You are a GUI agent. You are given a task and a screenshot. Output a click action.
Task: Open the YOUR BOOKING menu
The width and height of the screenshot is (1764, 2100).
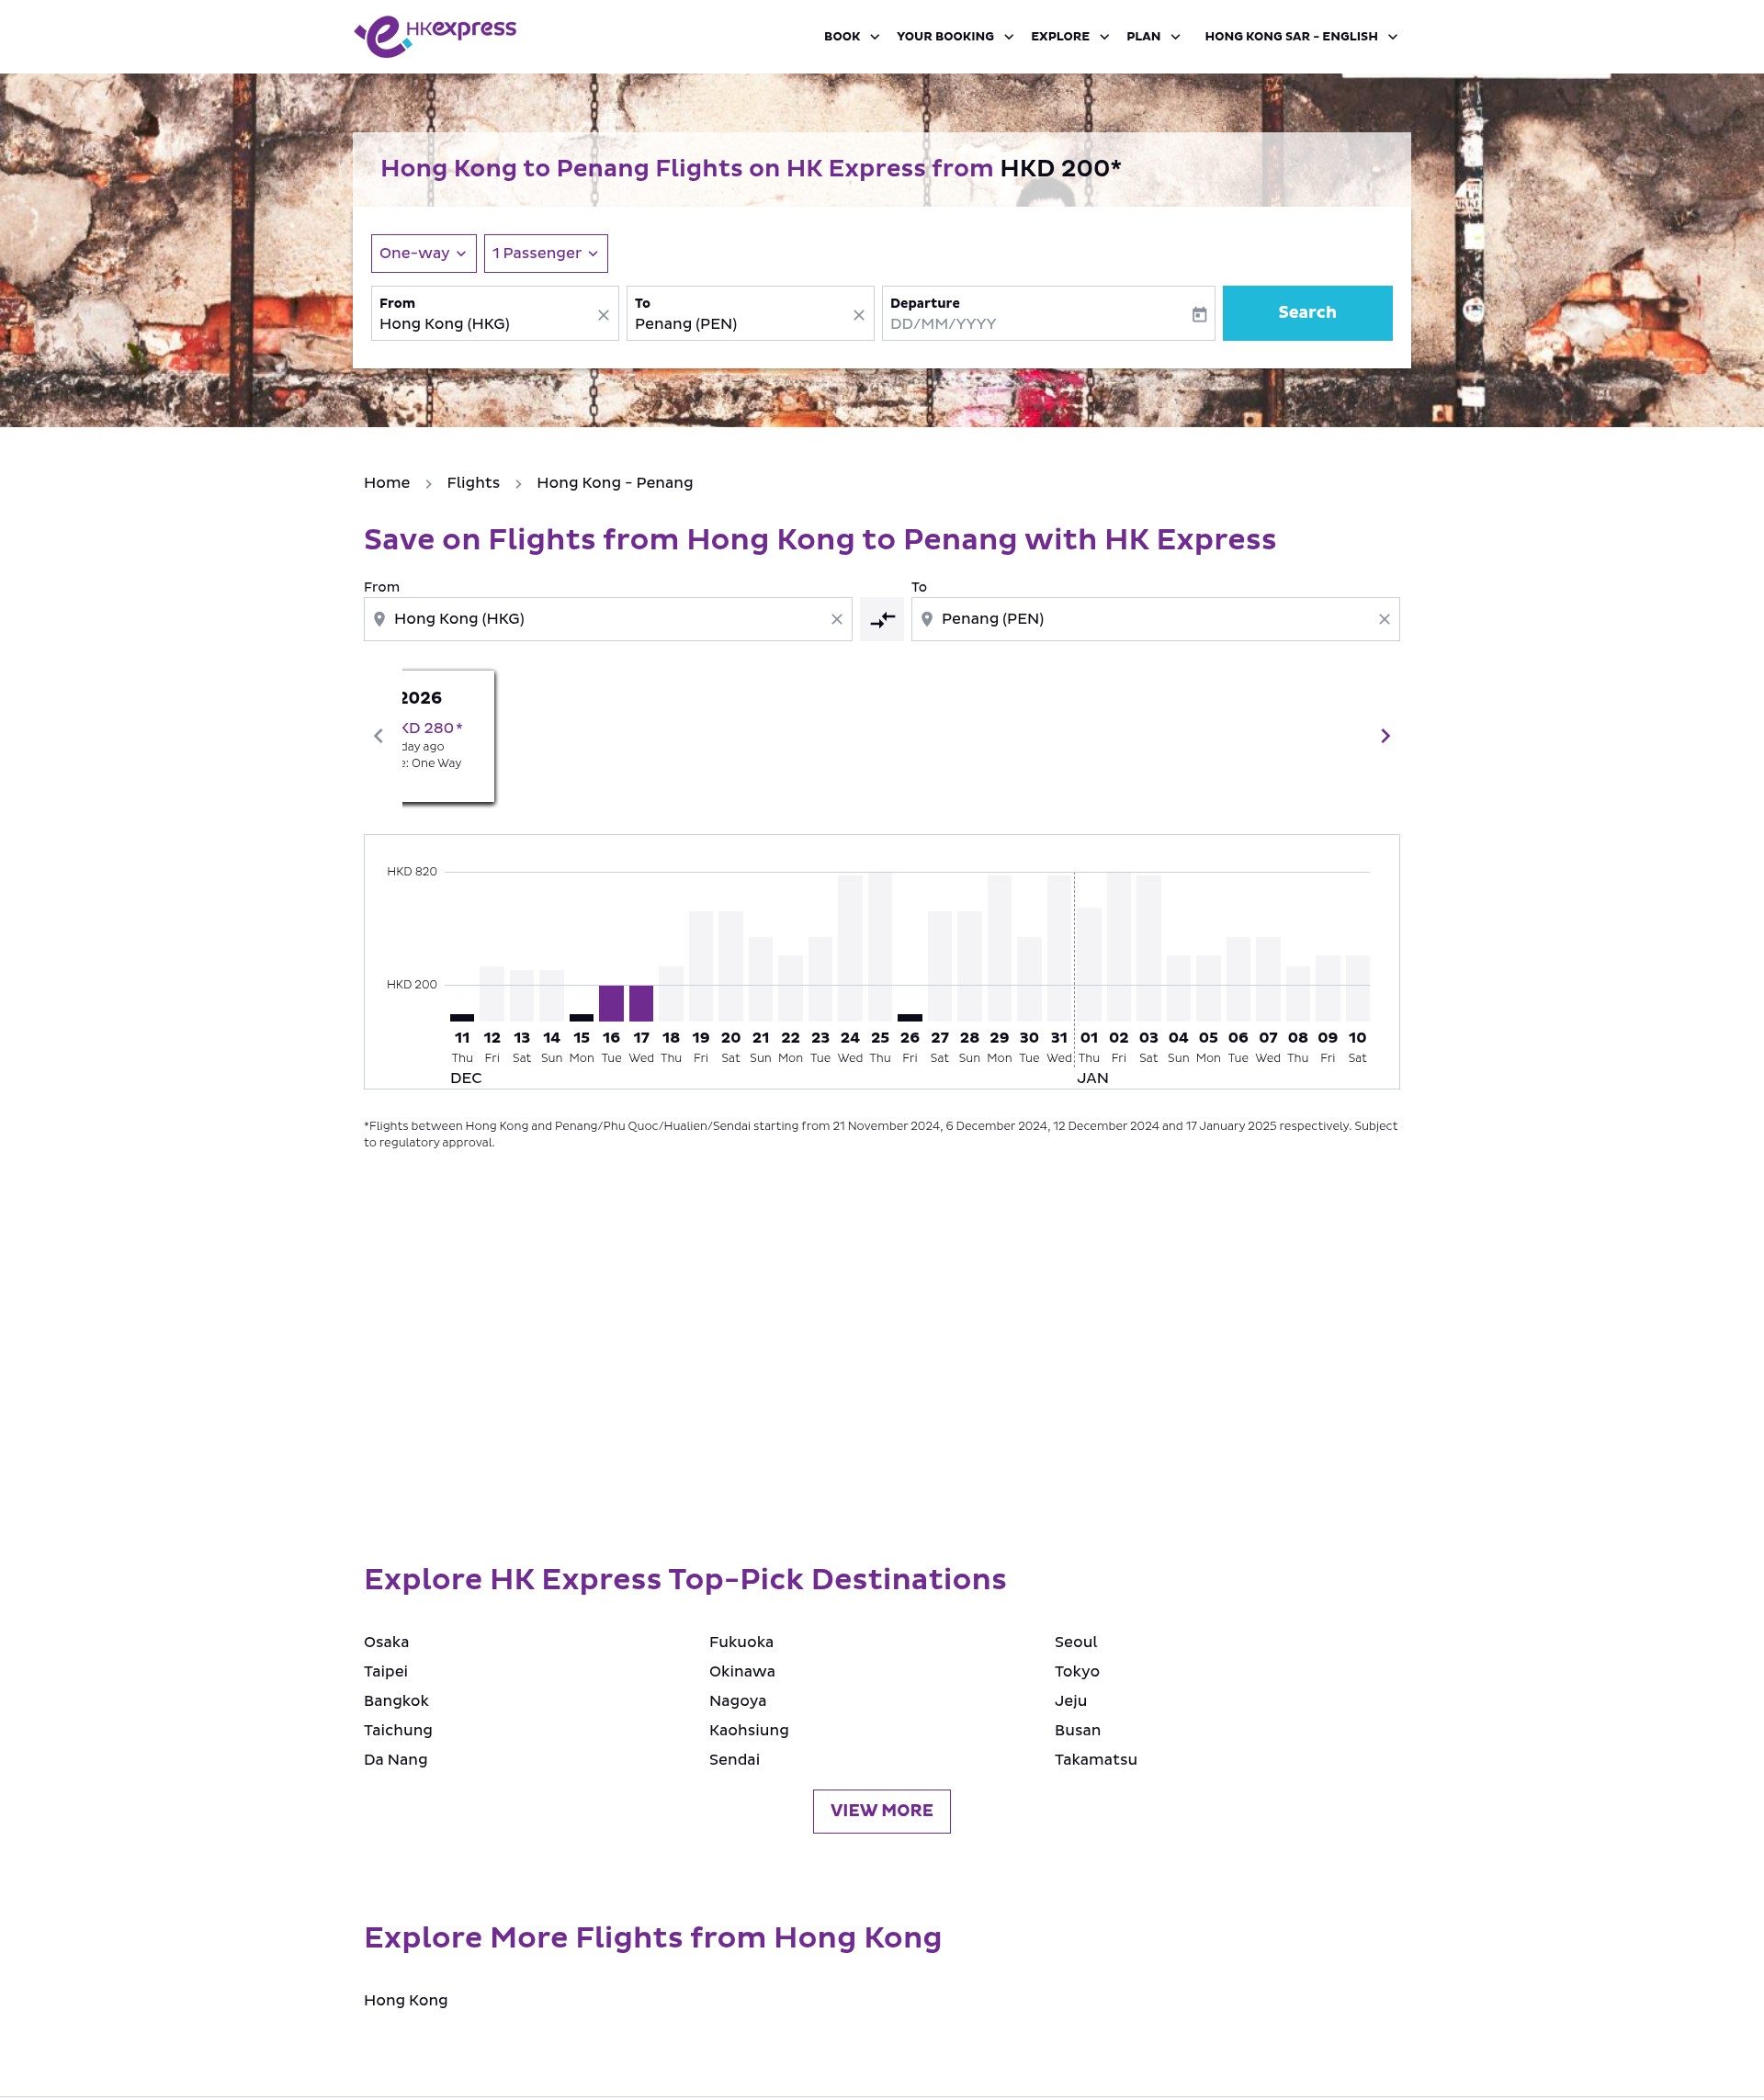[955, 36]
